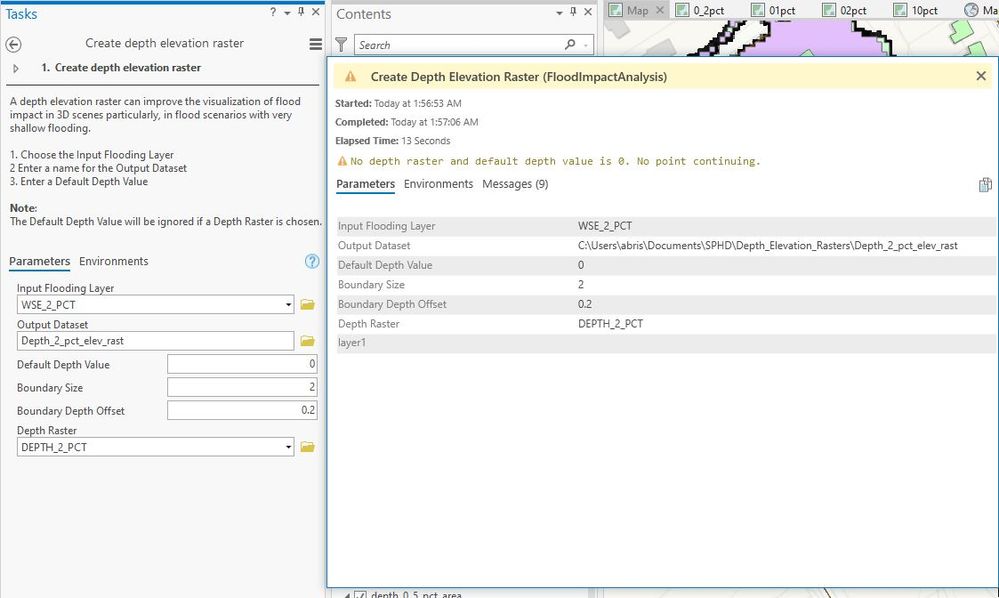
Task: Switch to the 0_2pct view tab
Action: click(700, 10)
